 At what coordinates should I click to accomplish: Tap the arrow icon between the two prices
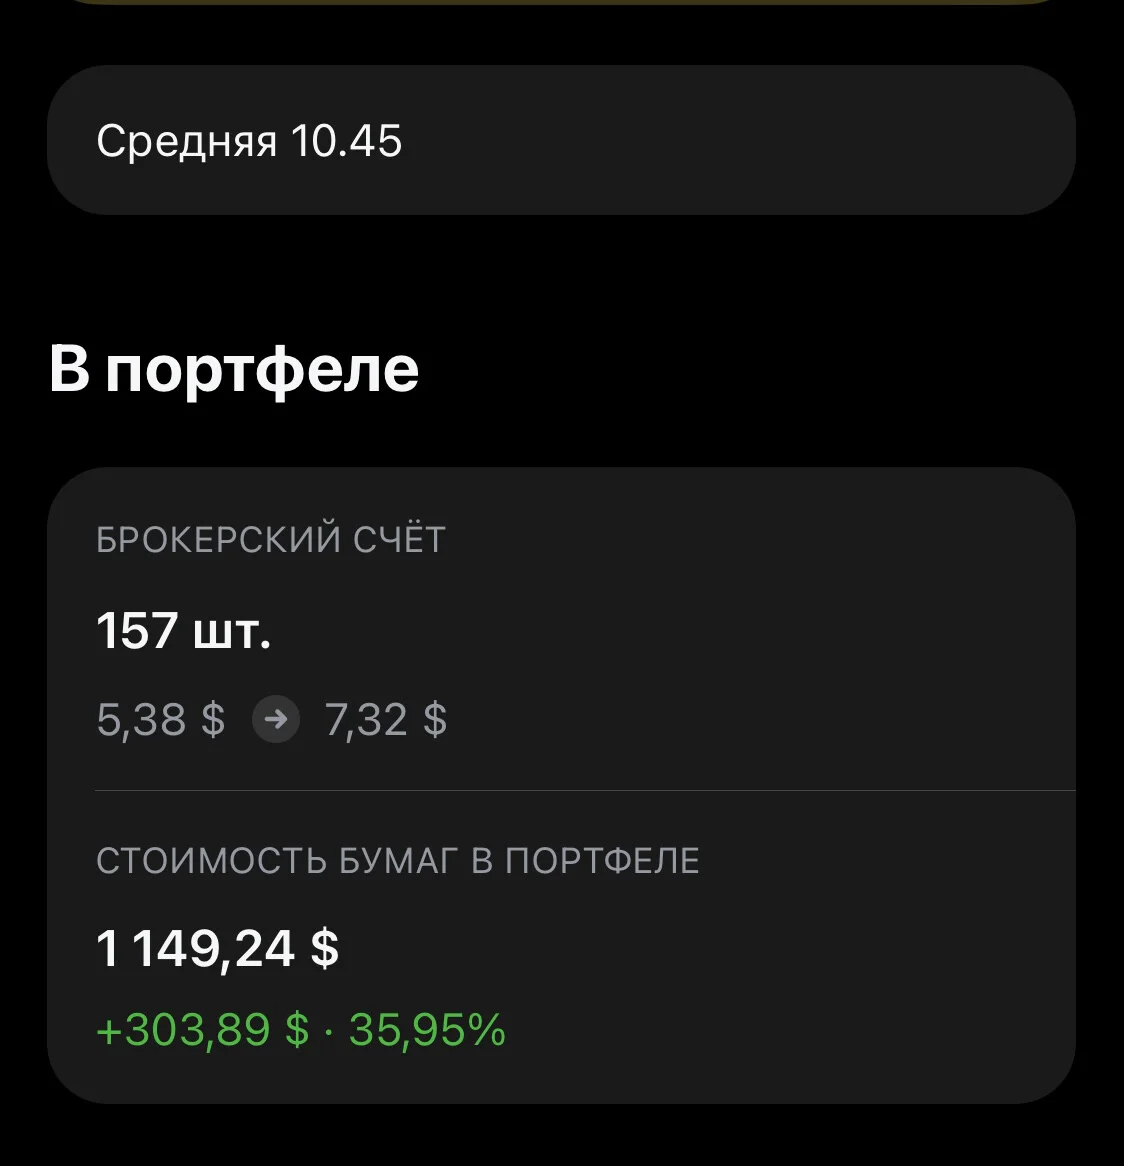coord(276,719)
